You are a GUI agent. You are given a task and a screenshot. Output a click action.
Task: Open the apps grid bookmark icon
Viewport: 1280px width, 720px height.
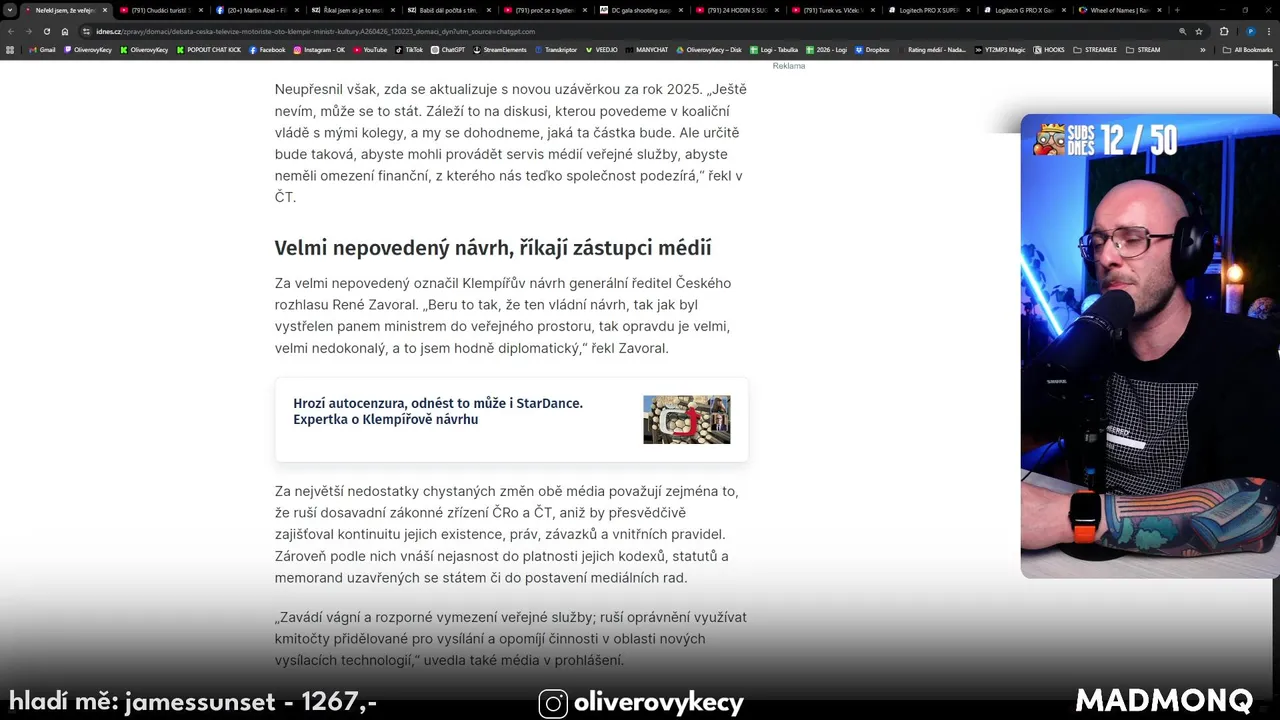[x=10, y=50]
